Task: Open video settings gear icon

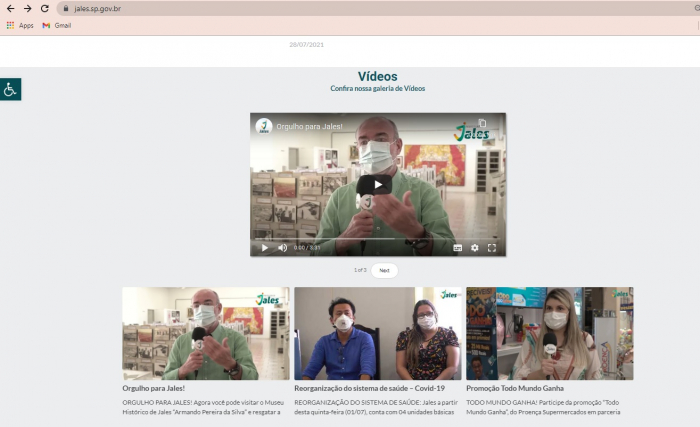Action: pos(475,247)
